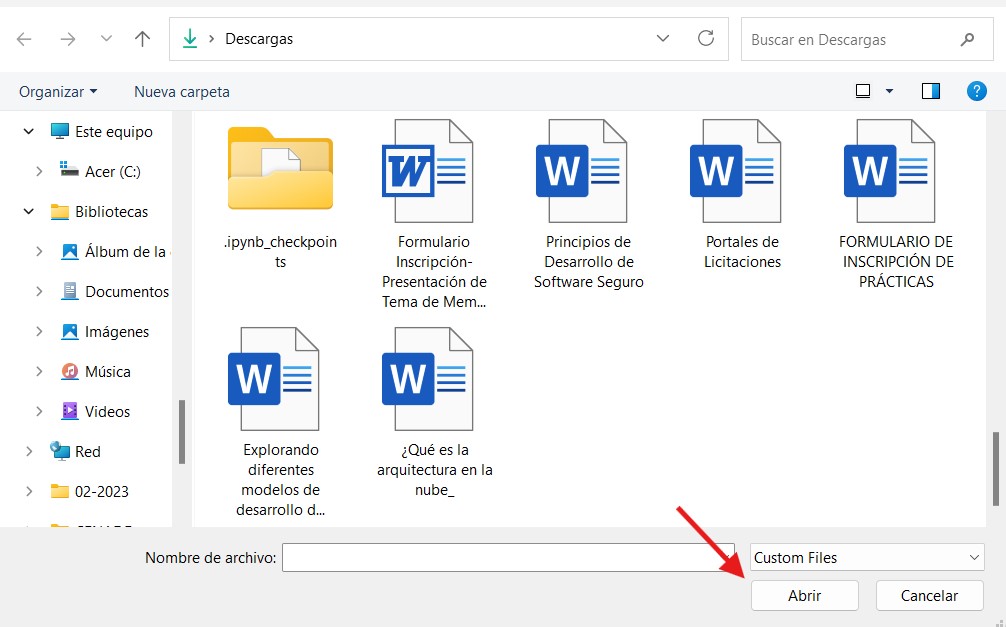Click the file name ".ipynb_checkpoints"
This screenshot has width=1006, height=627.
point(280,252)
